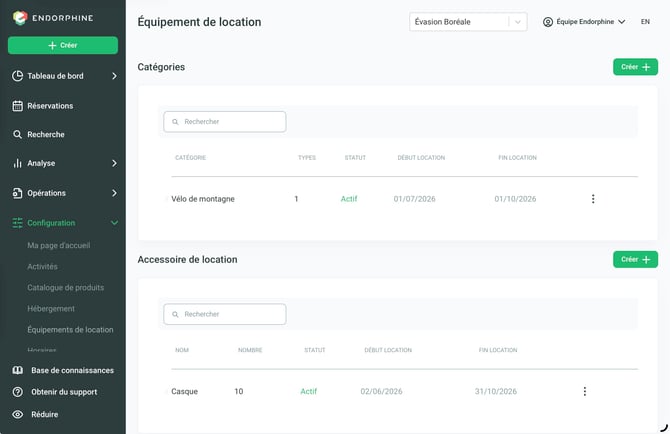Screen dimensions: 670x434
Task: Open the three-dot menu for Casque
Action: click(585, 391)
